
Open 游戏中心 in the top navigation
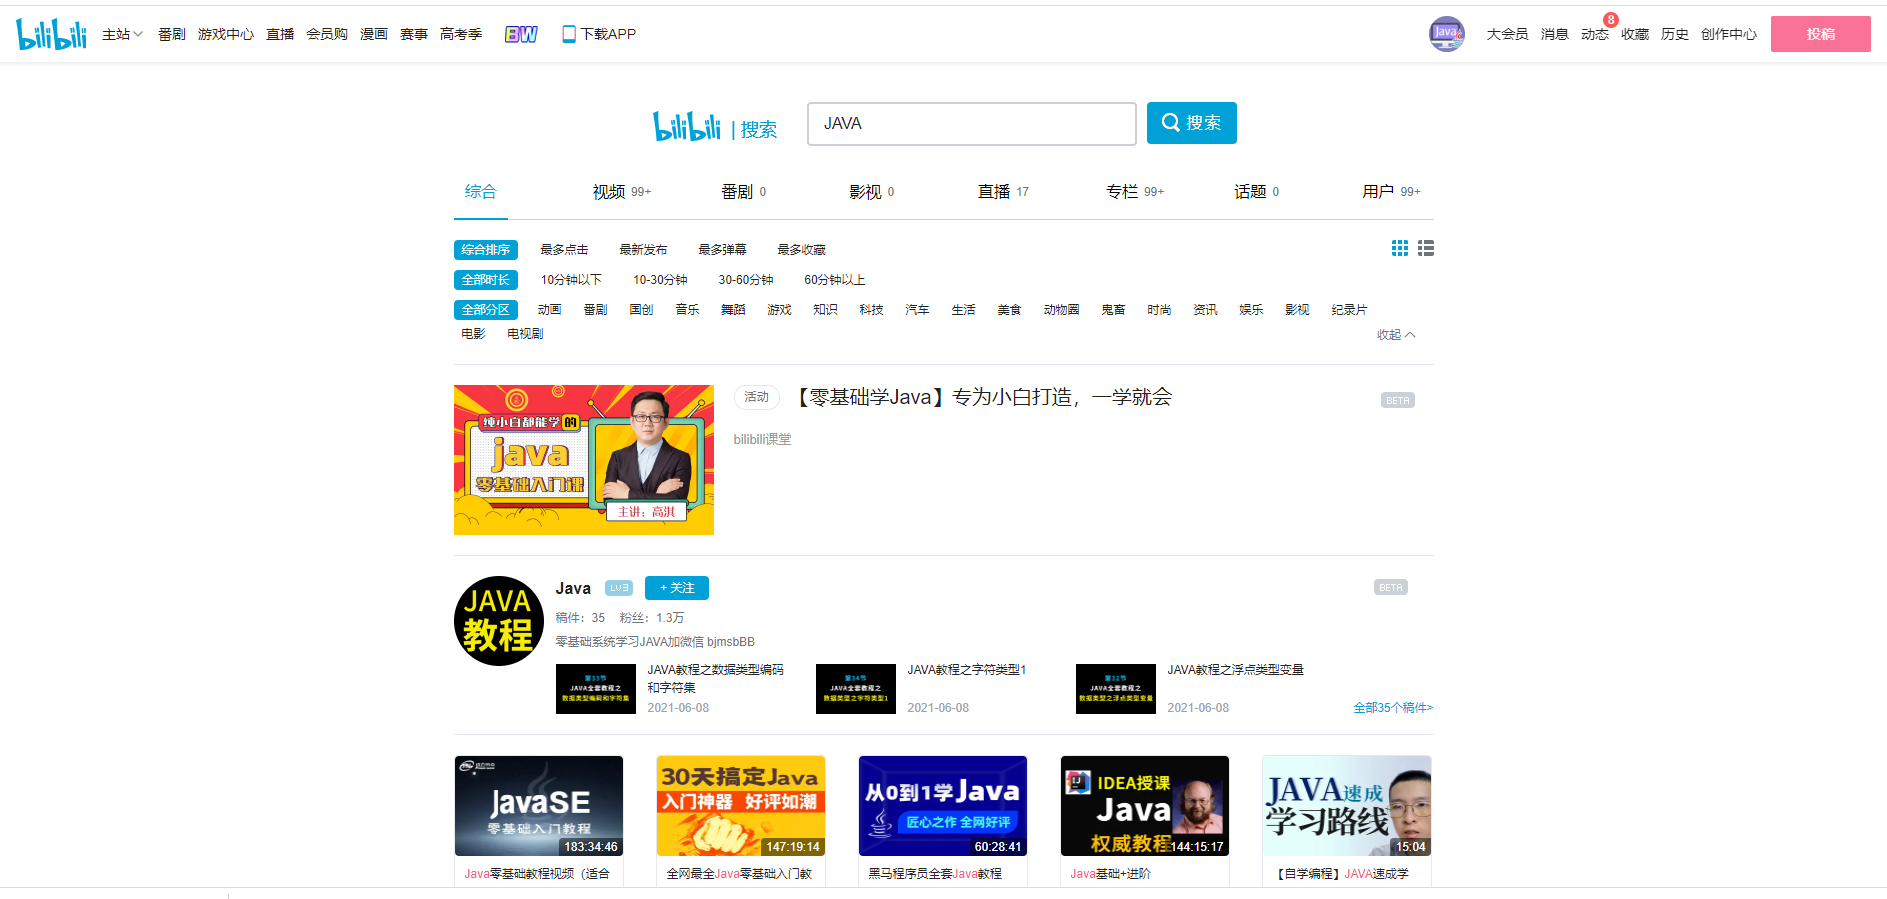point(226,34)
